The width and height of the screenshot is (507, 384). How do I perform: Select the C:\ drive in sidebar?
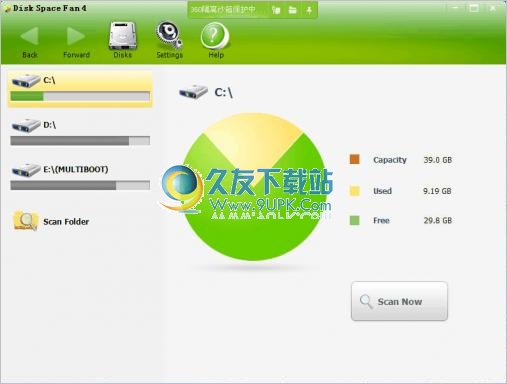click(80, 89)
